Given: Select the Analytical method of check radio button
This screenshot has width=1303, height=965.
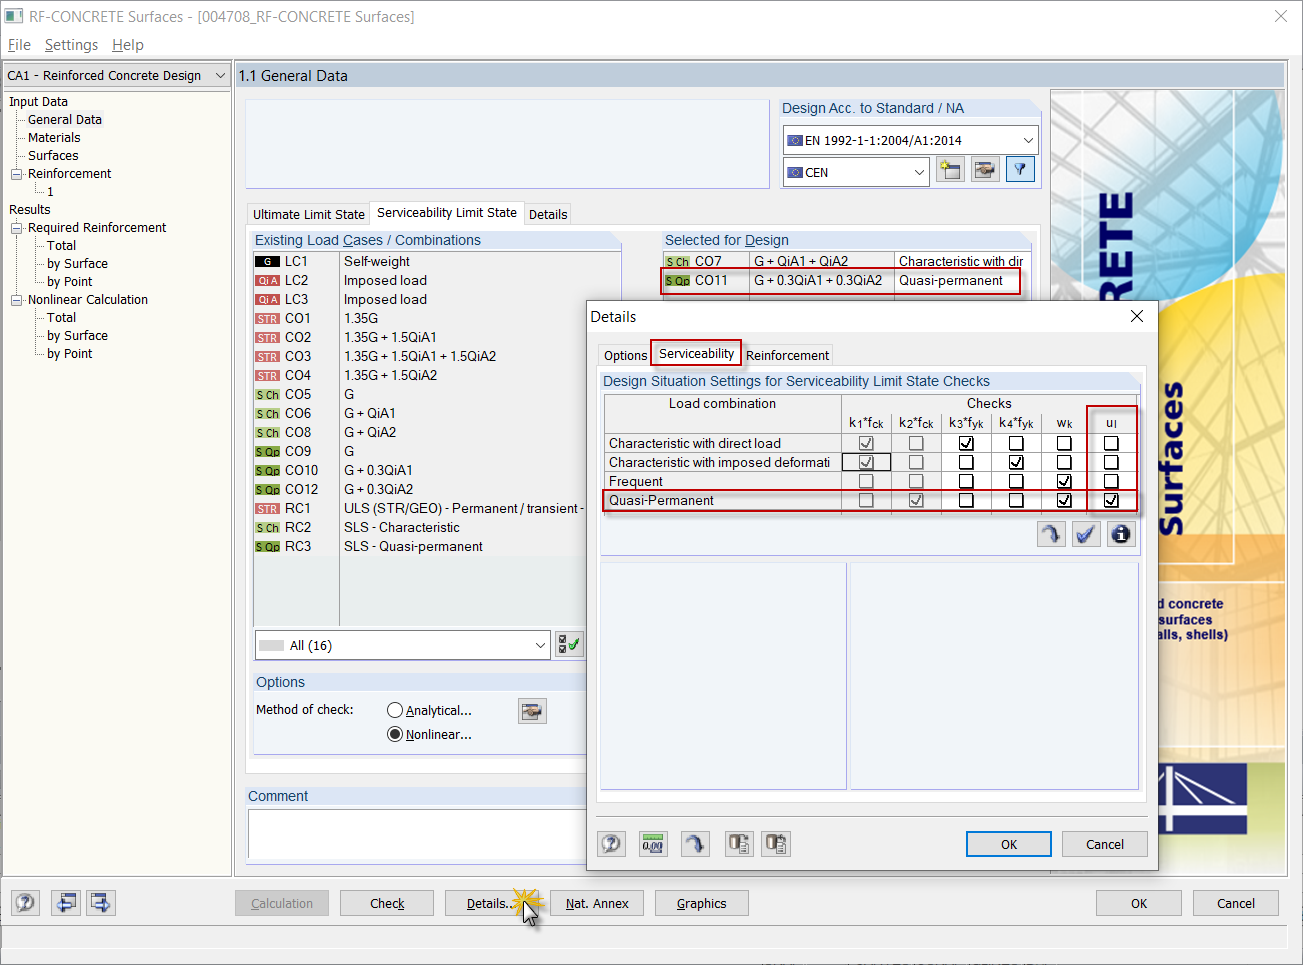Looking at the screenshot, I should (x=397, y=710).
